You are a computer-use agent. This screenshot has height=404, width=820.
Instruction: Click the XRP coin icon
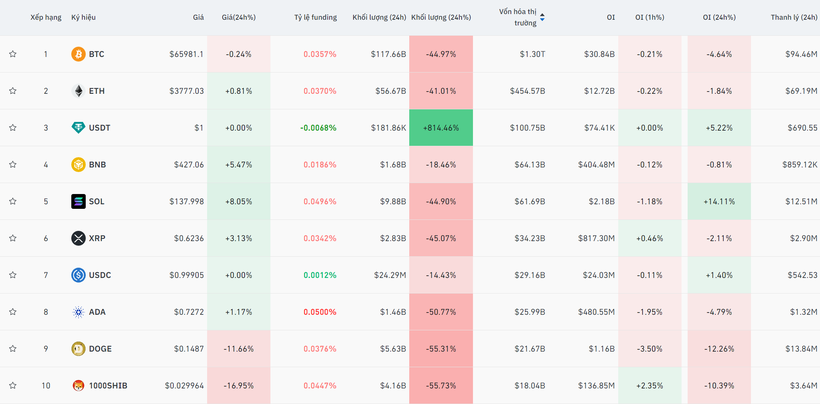78,238
